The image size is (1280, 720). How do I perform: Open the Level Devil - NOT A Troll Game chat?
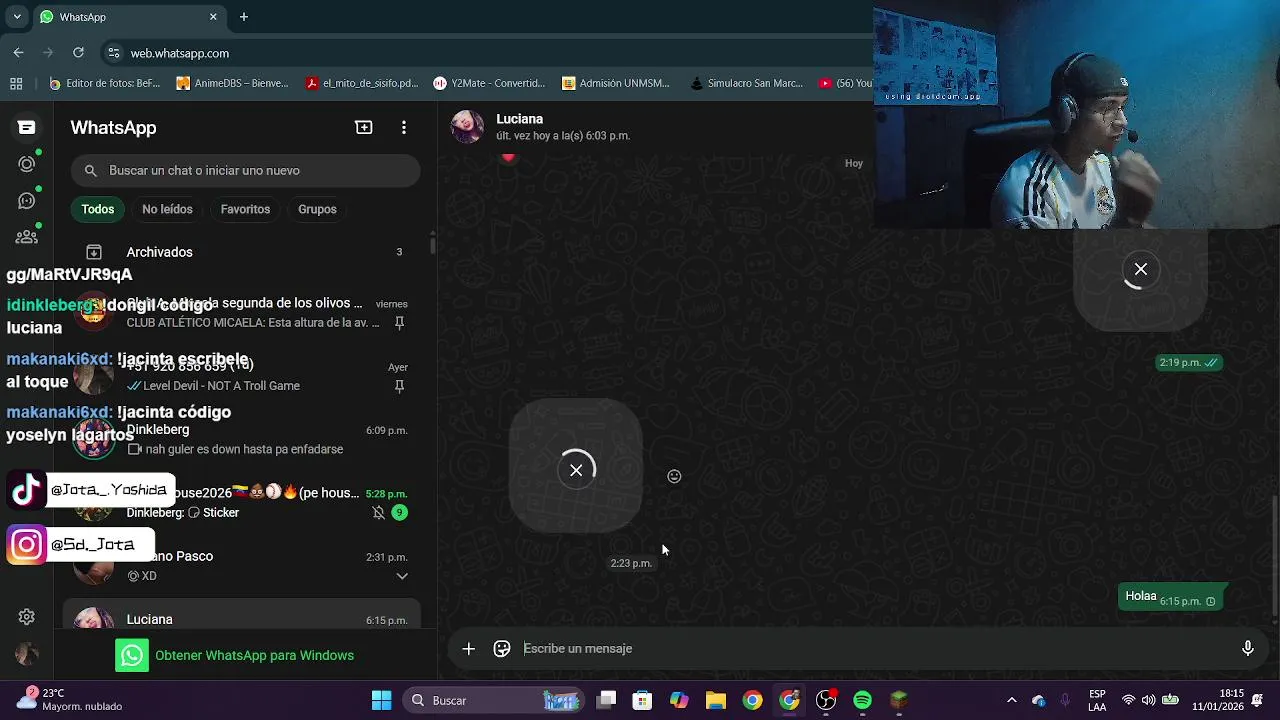(x=242, y=376)
